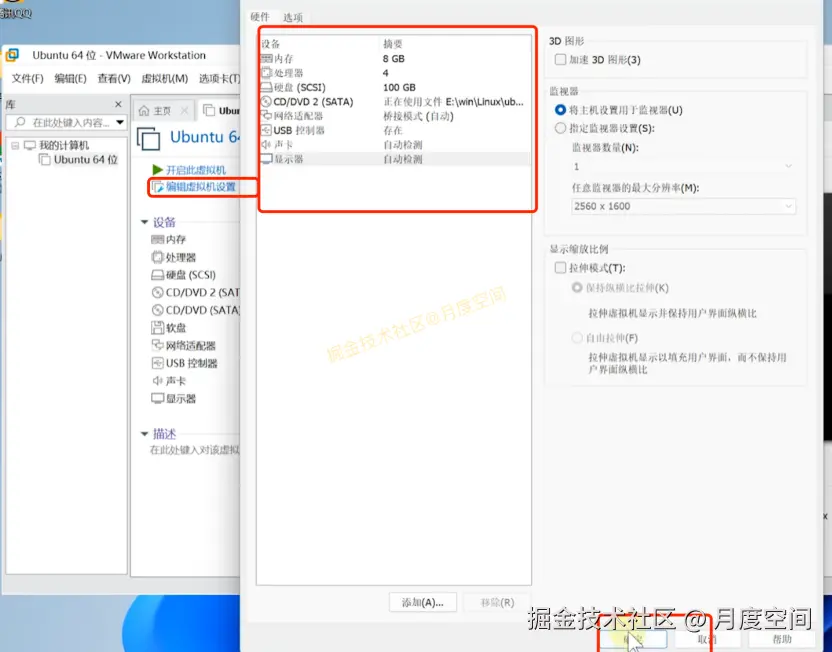Click the 显示器 icon in VM summary
Viewport: 832px width, 652px height.
158,398
